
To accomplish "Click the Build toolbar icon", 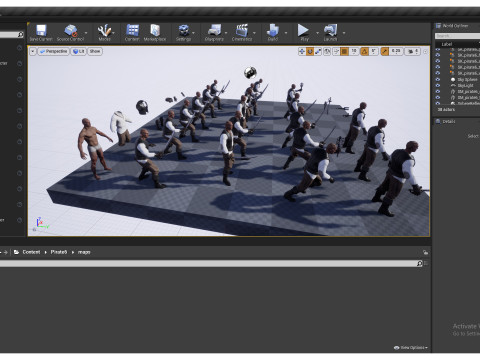I will pos(273,32).
